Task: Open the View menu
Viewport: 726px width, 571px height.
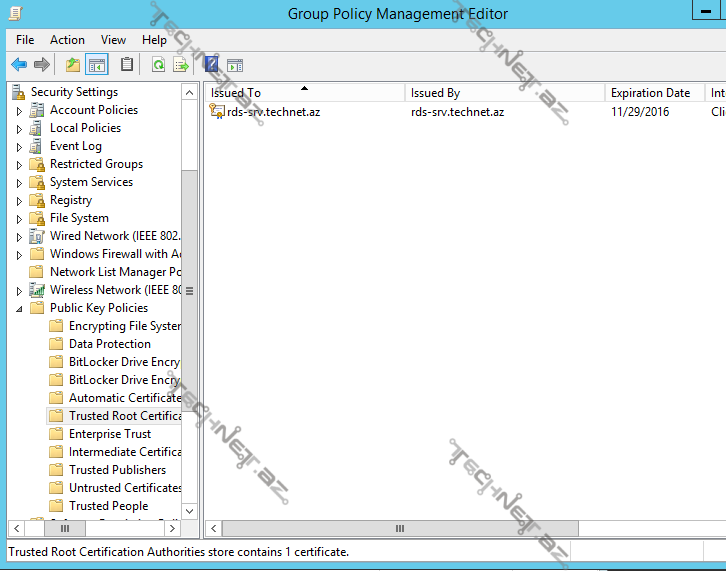Action: click(113, 40)
